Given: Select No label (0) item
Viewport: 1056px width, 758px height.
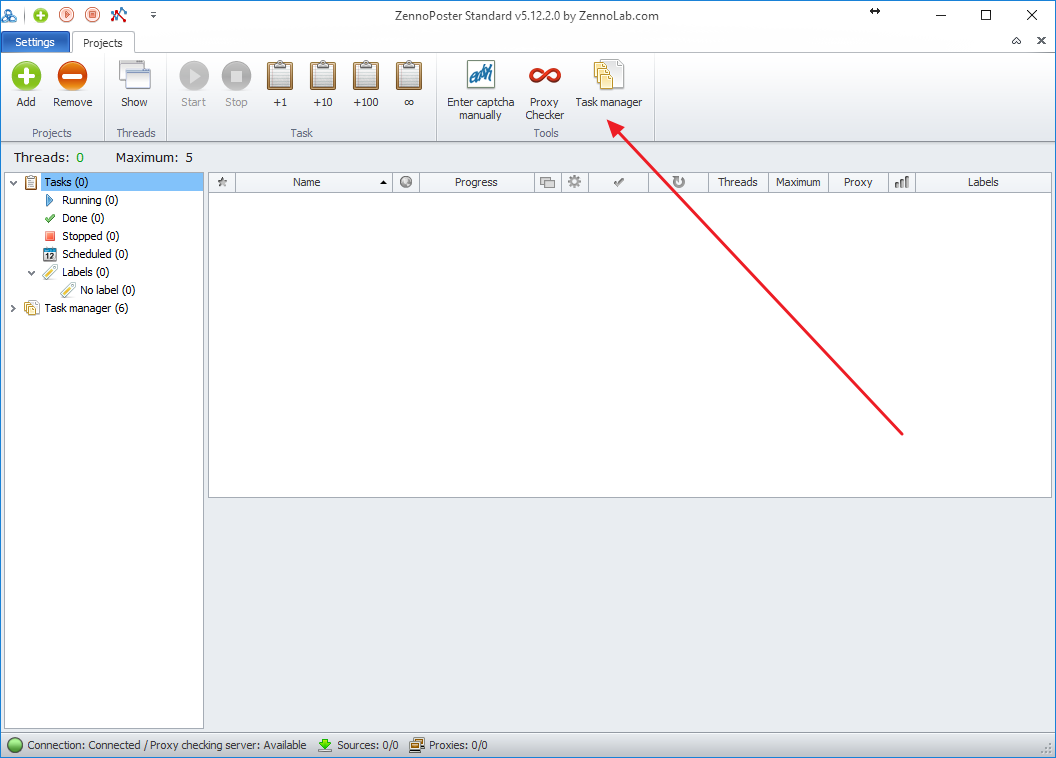Looking at the screenshot, I should coord(108,290).
